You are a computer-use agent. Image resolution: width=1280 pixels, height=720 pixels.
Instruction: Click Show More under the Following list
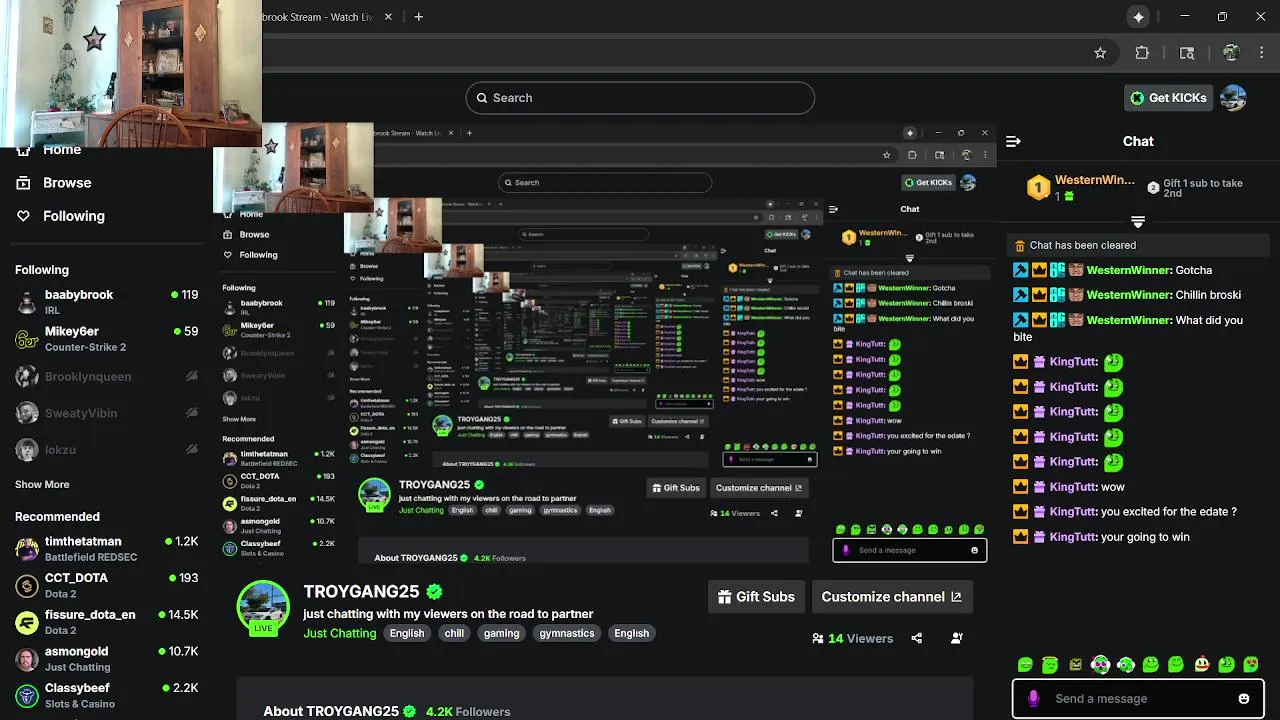pos(42,484)
